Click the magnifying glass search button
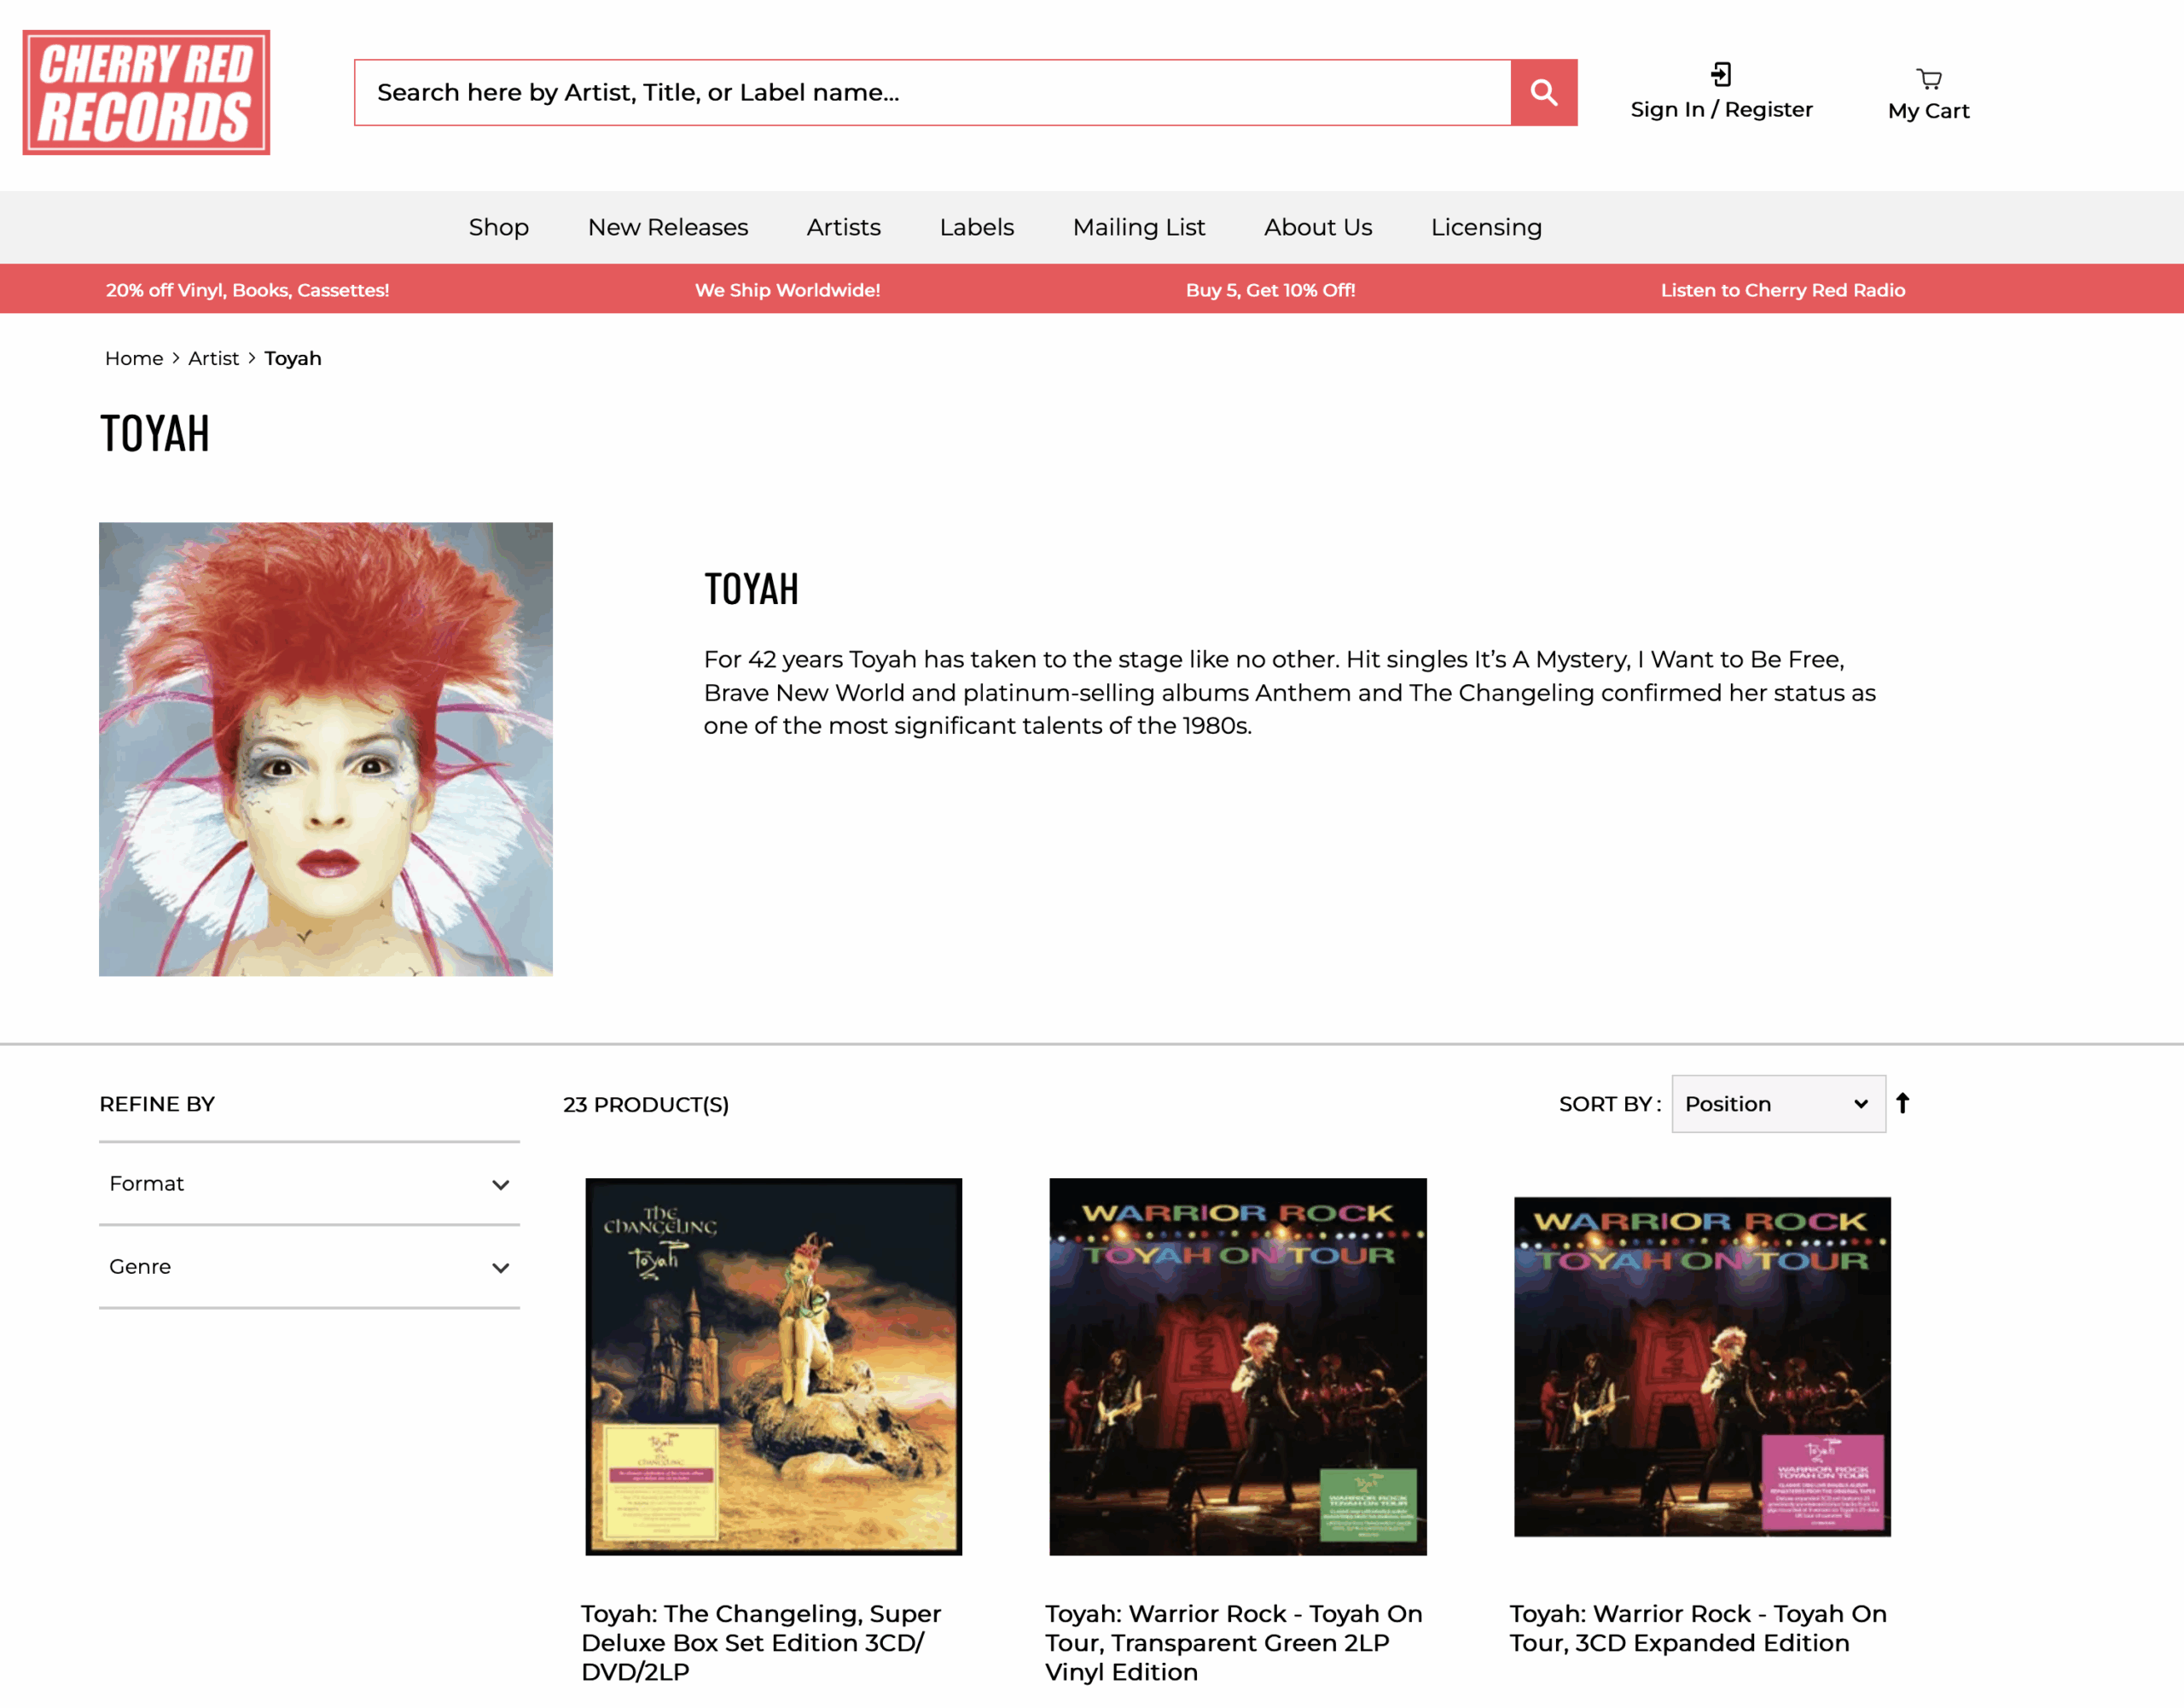Screen dimensions: 2184x1708 (x=1543, y=92)
